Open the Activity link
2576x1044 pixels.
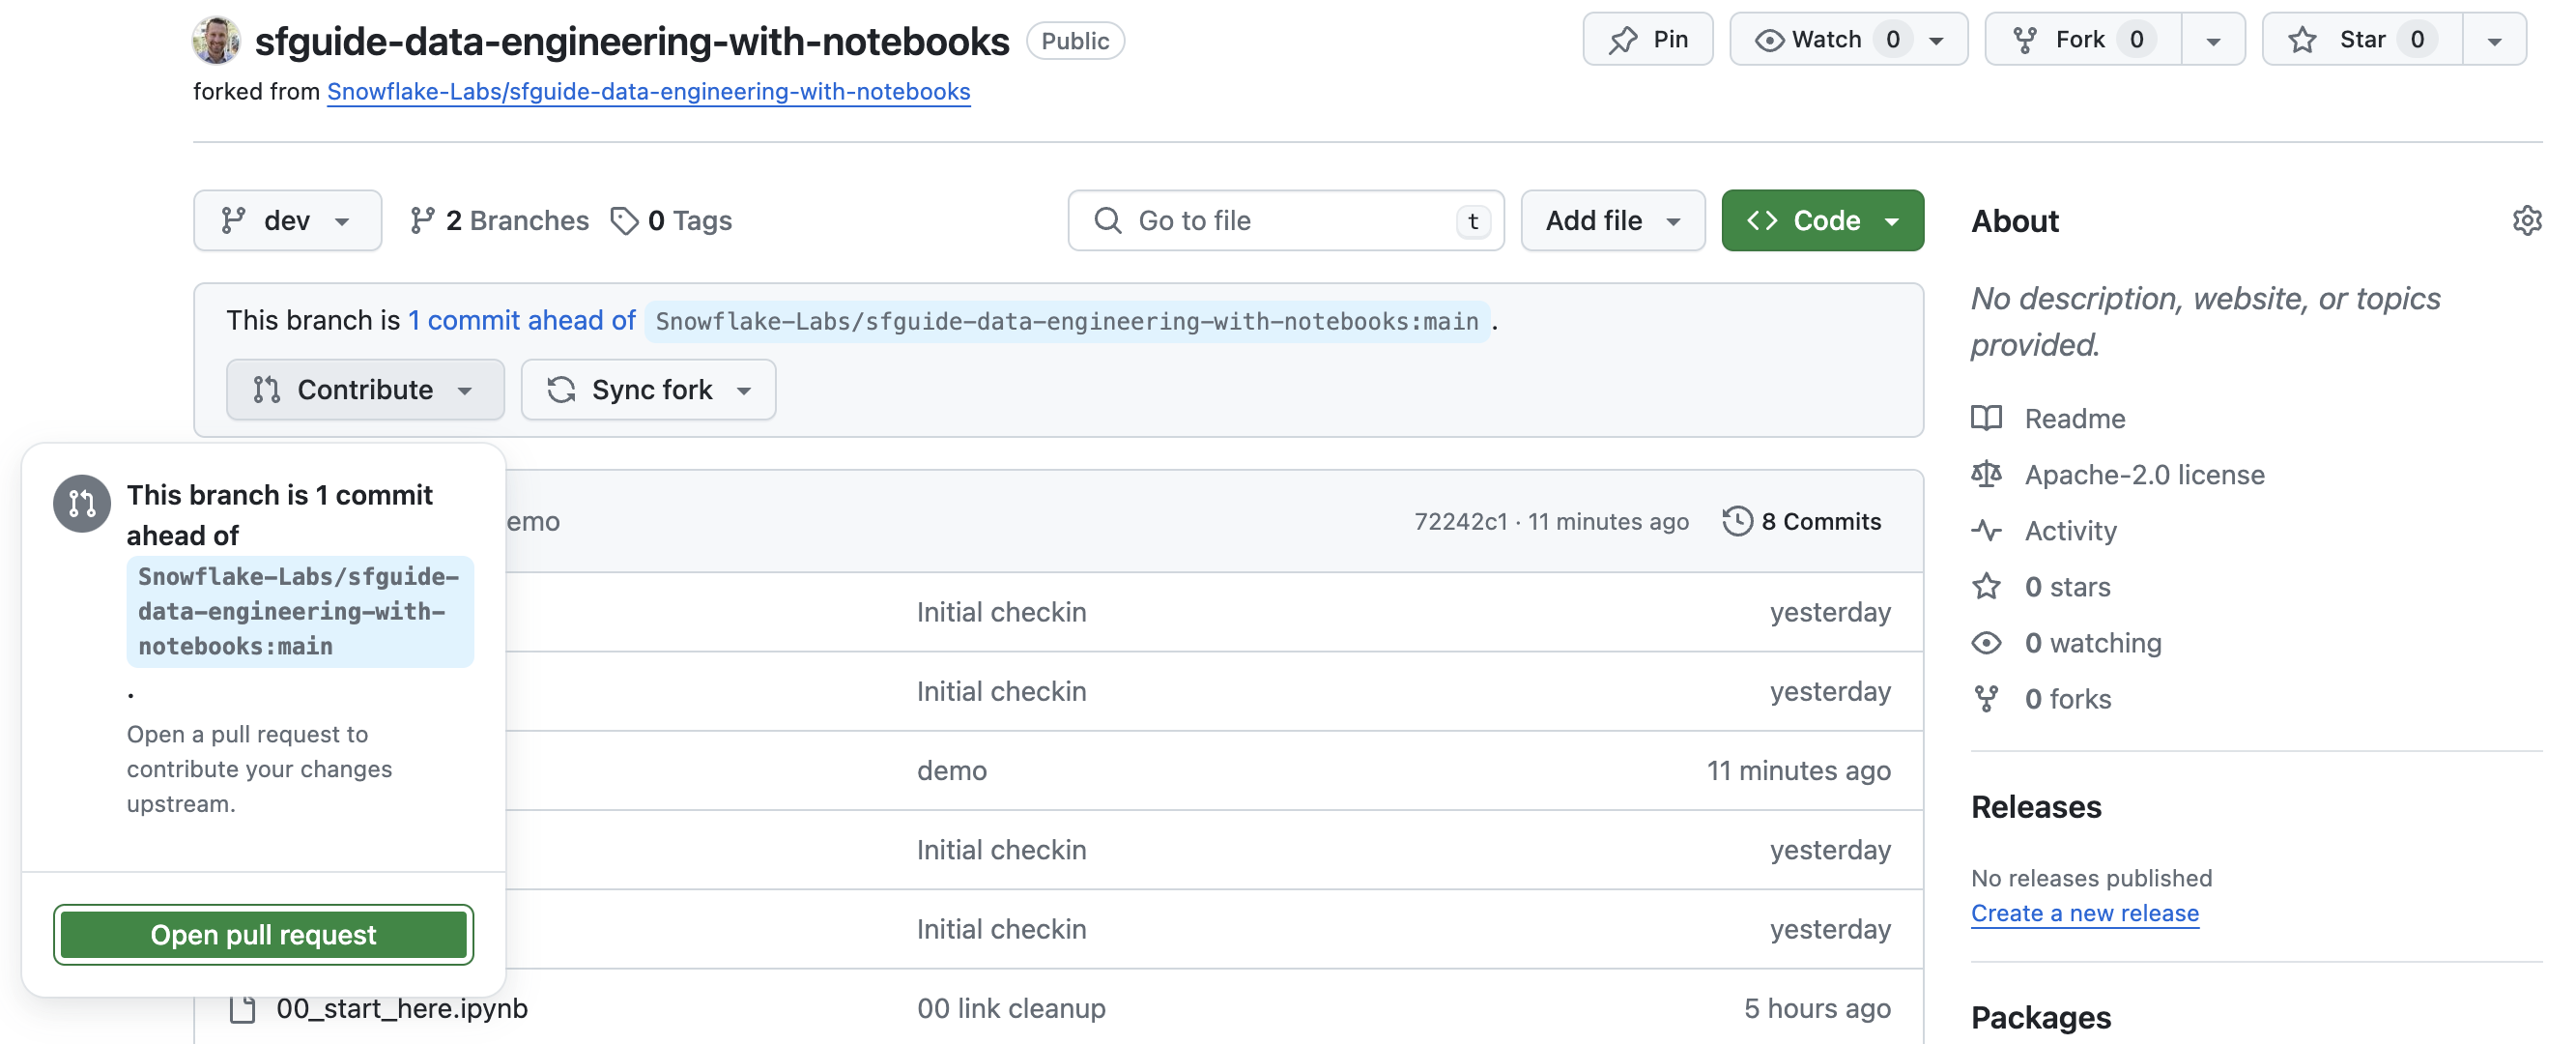2070,530
